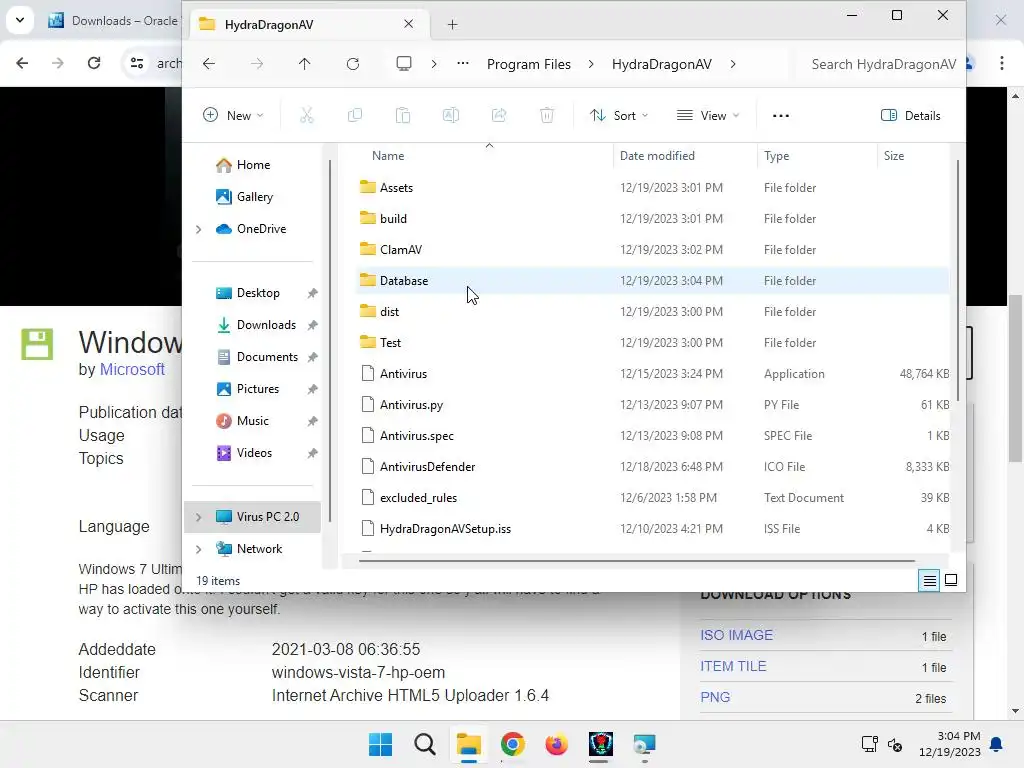
Task: Select the excluded_rules text document
Action: click(x=653, y=498)
